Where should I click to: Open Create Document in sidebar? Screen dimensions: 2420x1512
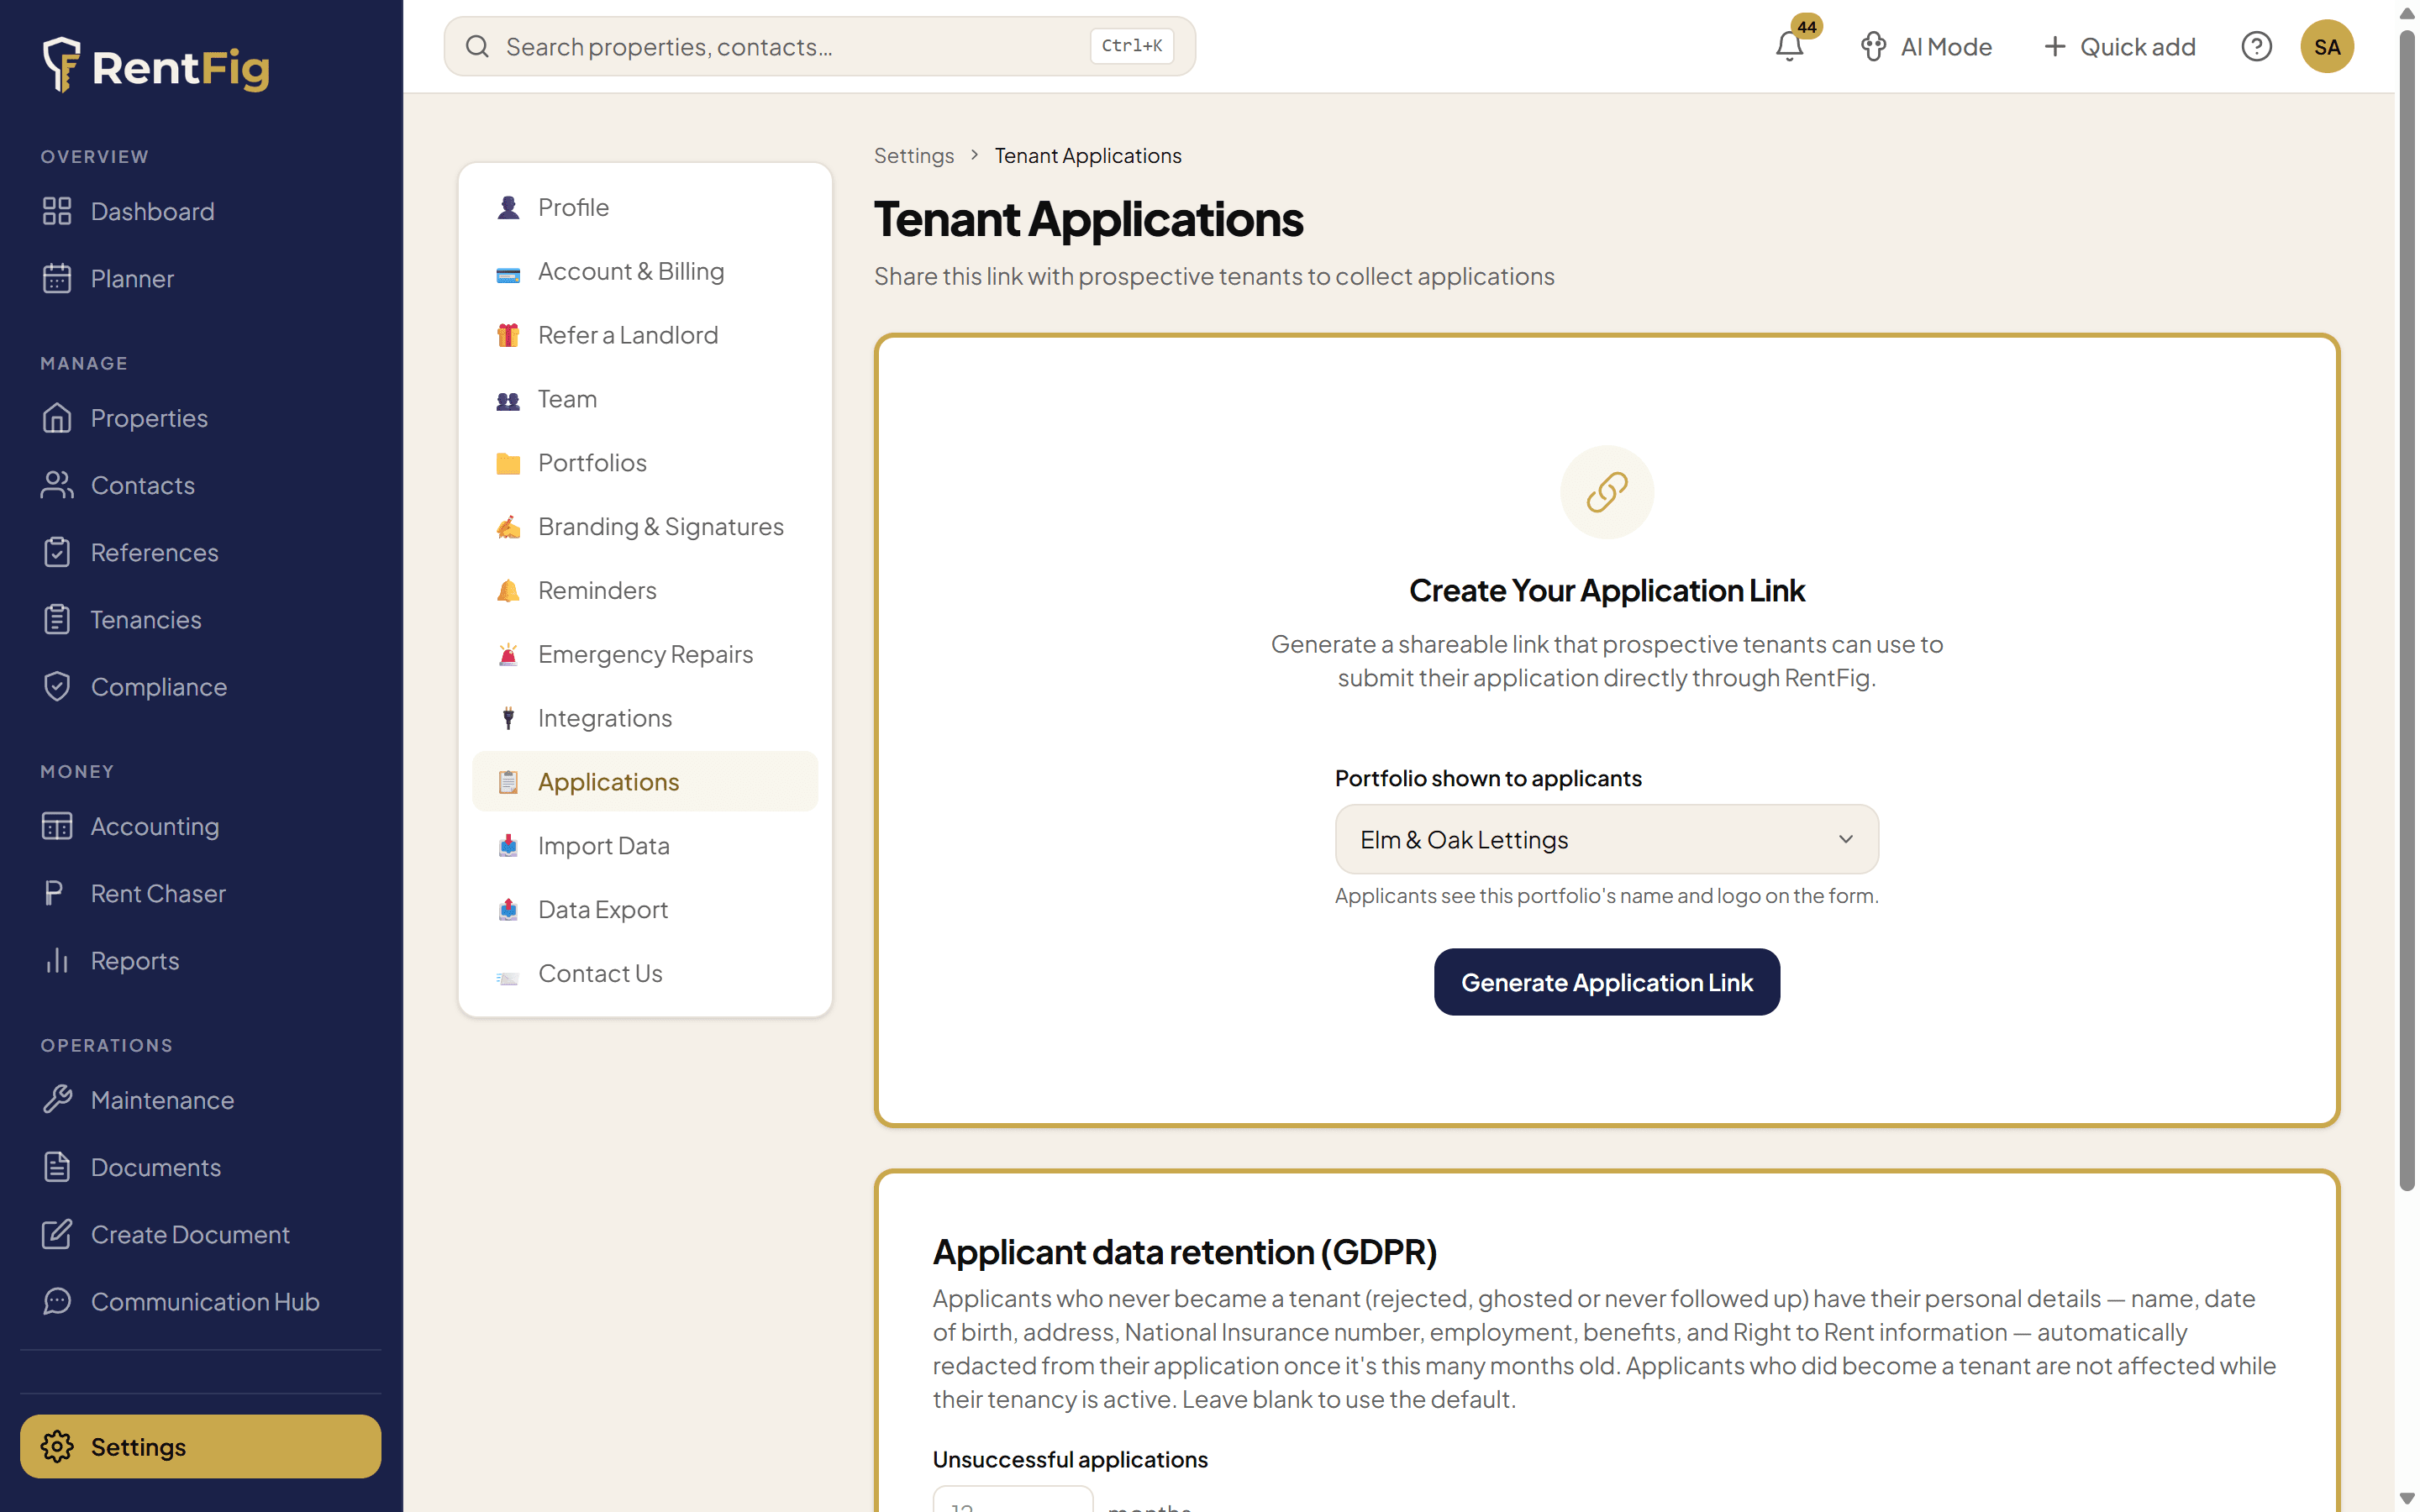click(x=200, y=1234)
